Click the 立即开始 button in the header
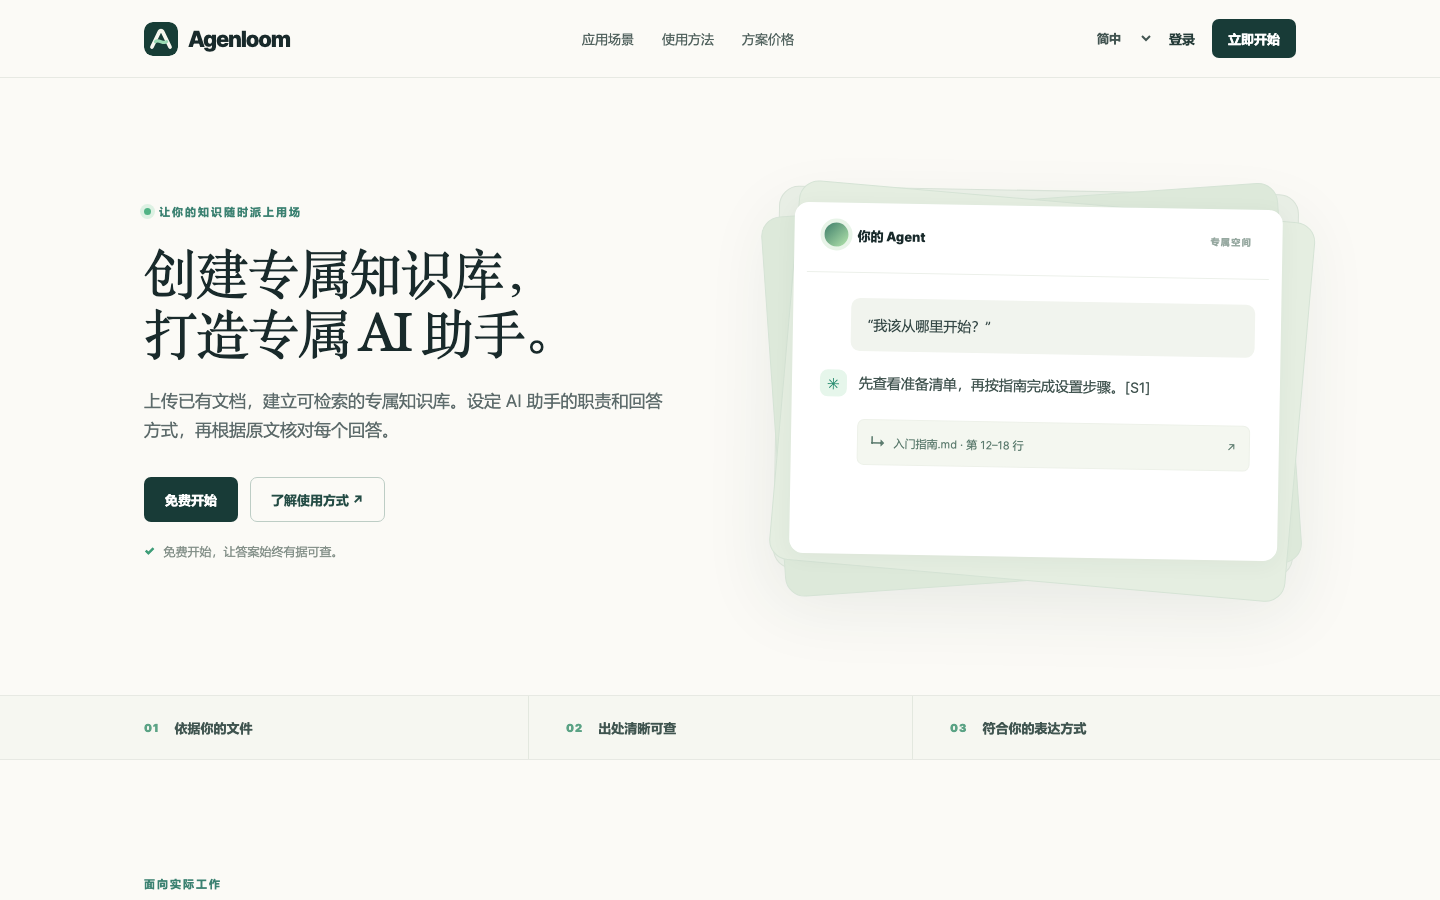This screenshot has height=900, width=1440. [x=1254, y=39]
